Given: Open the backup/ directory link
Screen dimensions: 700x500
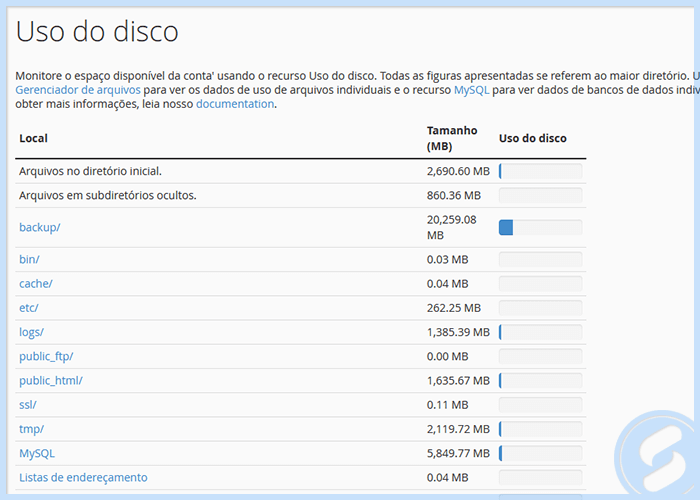Looking at the screenshot, I should (x=40, y=227).
